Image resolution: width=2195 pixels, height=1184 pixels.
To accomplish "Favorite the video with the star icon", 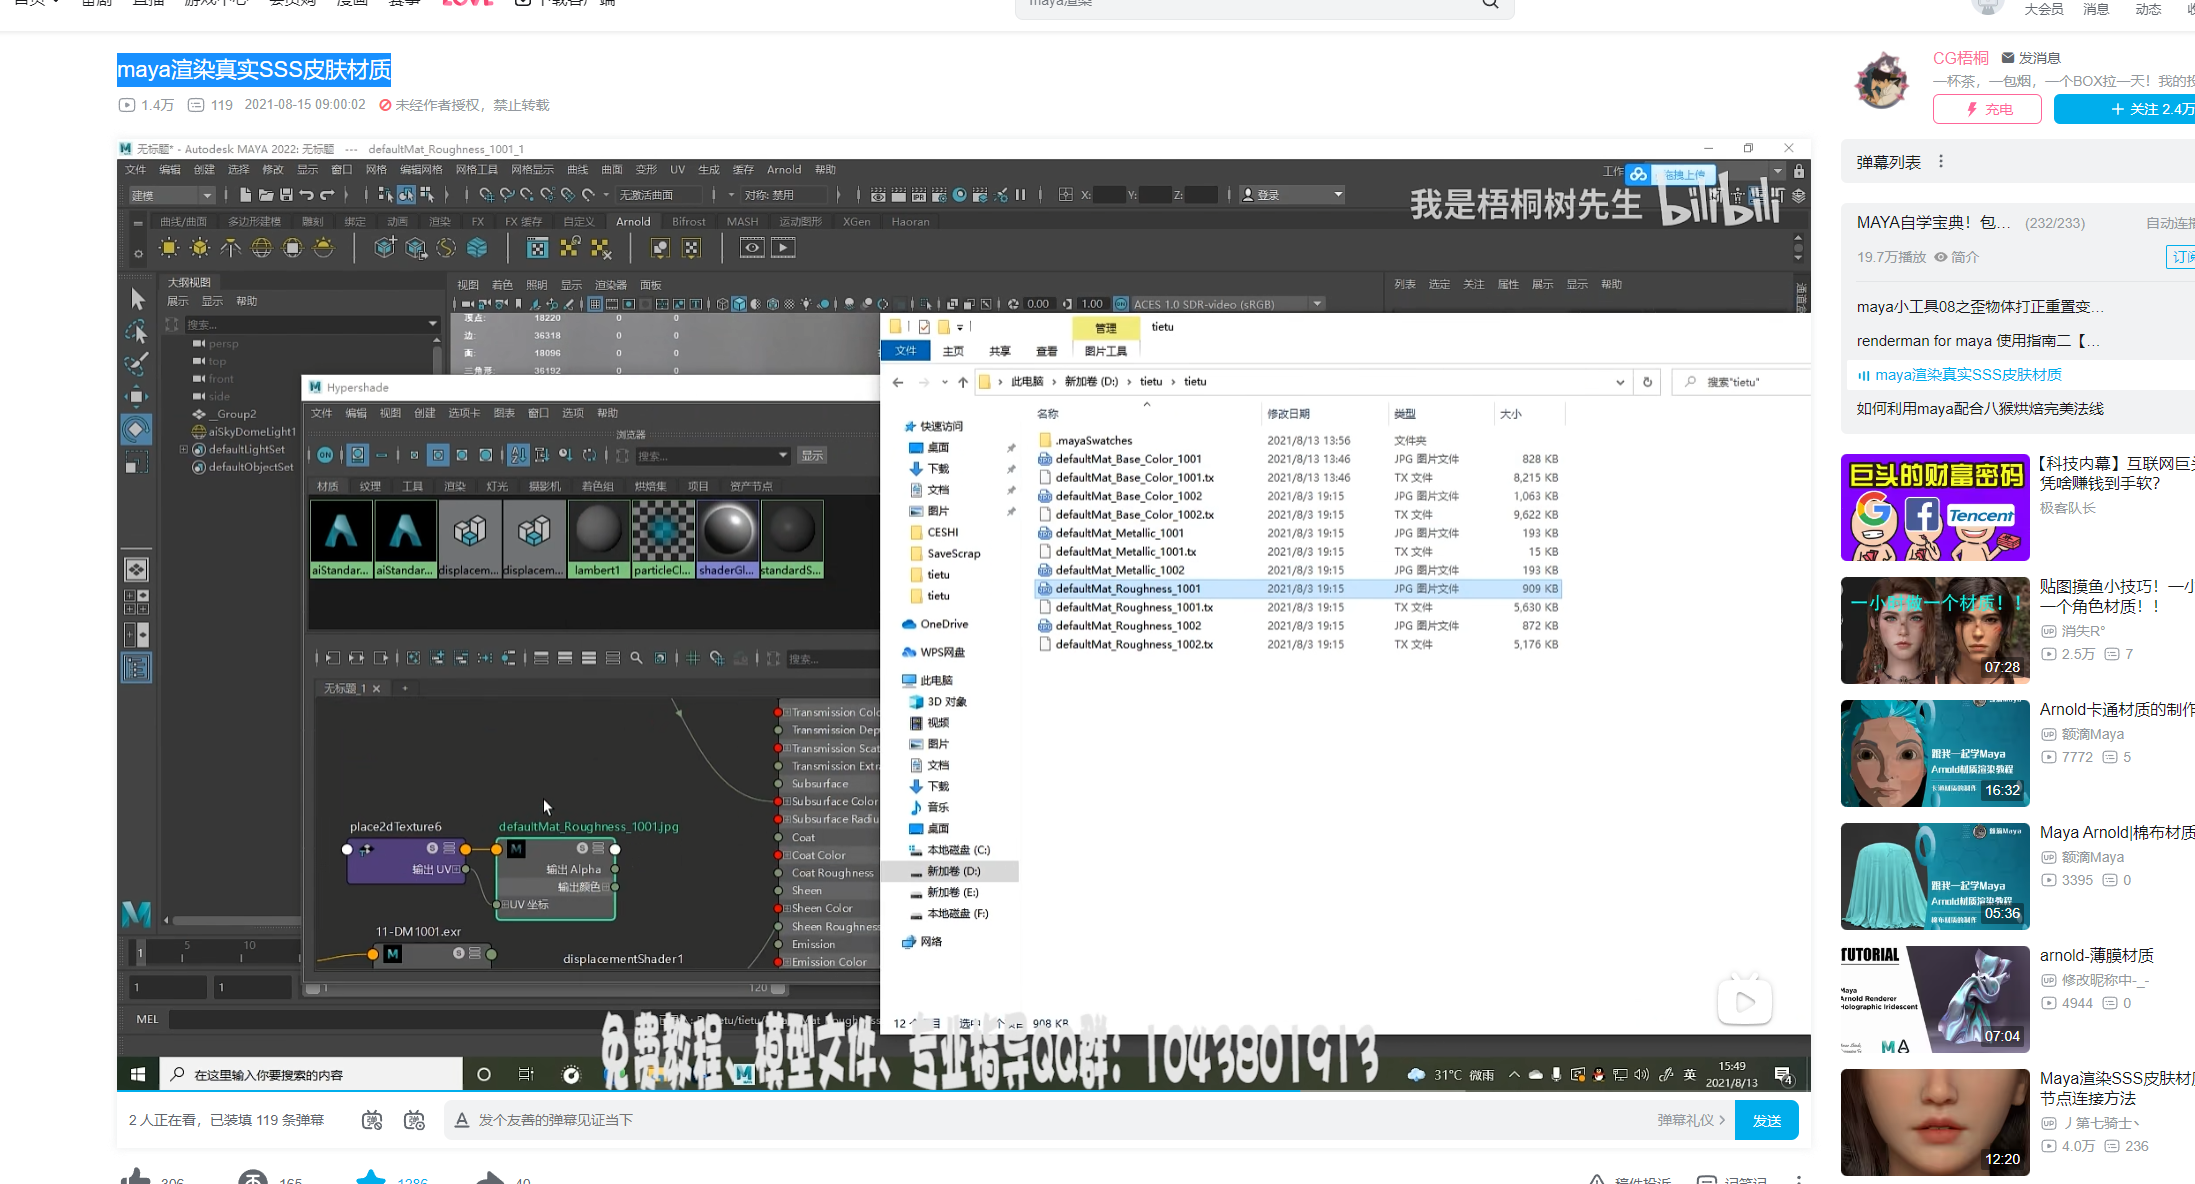I will [x=371, y=1178].
